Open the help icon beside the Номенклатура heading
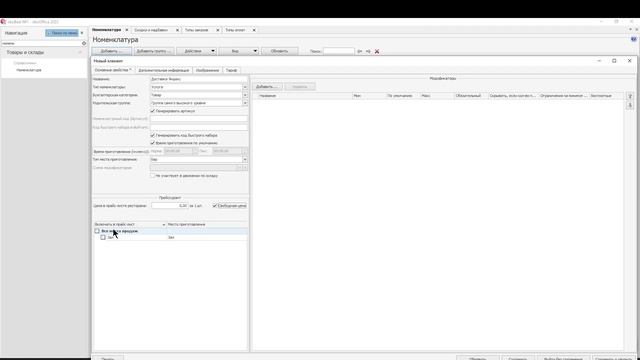The image size is (640, 360). click(633, 40)
